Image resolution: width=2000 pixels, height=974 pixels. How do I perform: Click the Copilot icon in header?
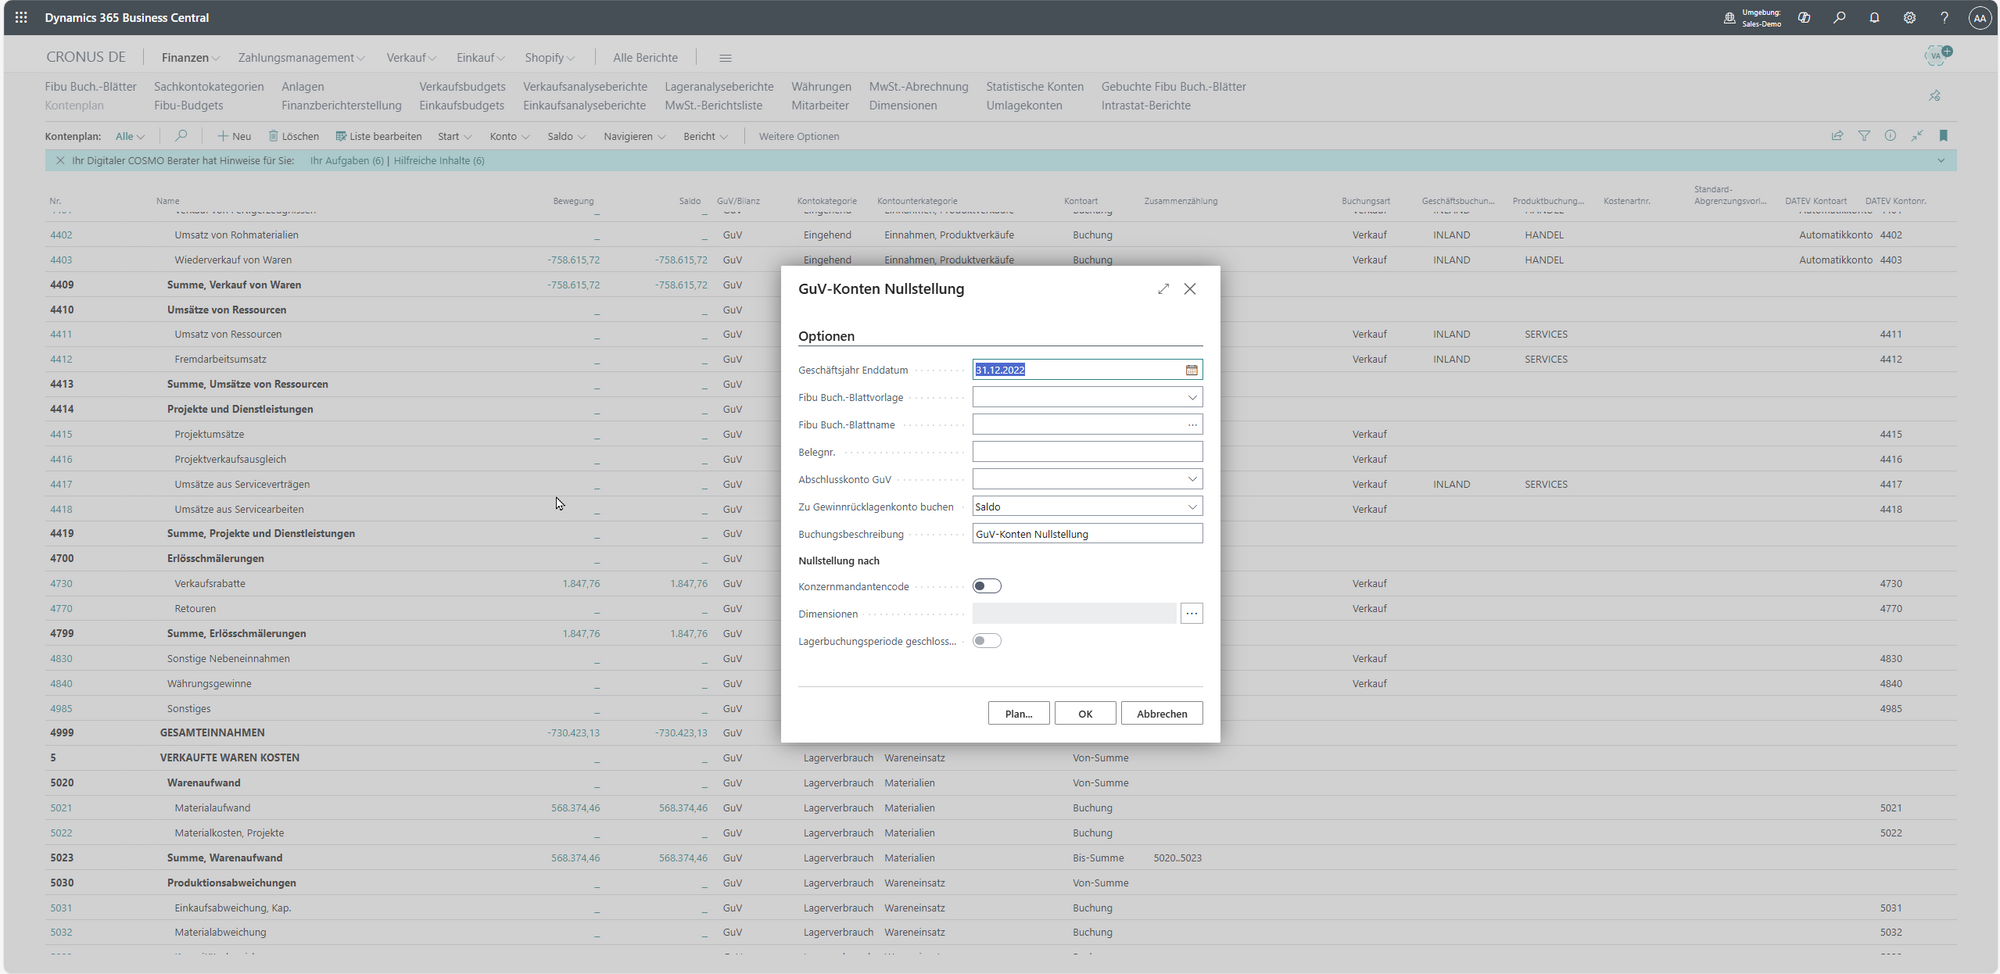(x=1804, y=18)
